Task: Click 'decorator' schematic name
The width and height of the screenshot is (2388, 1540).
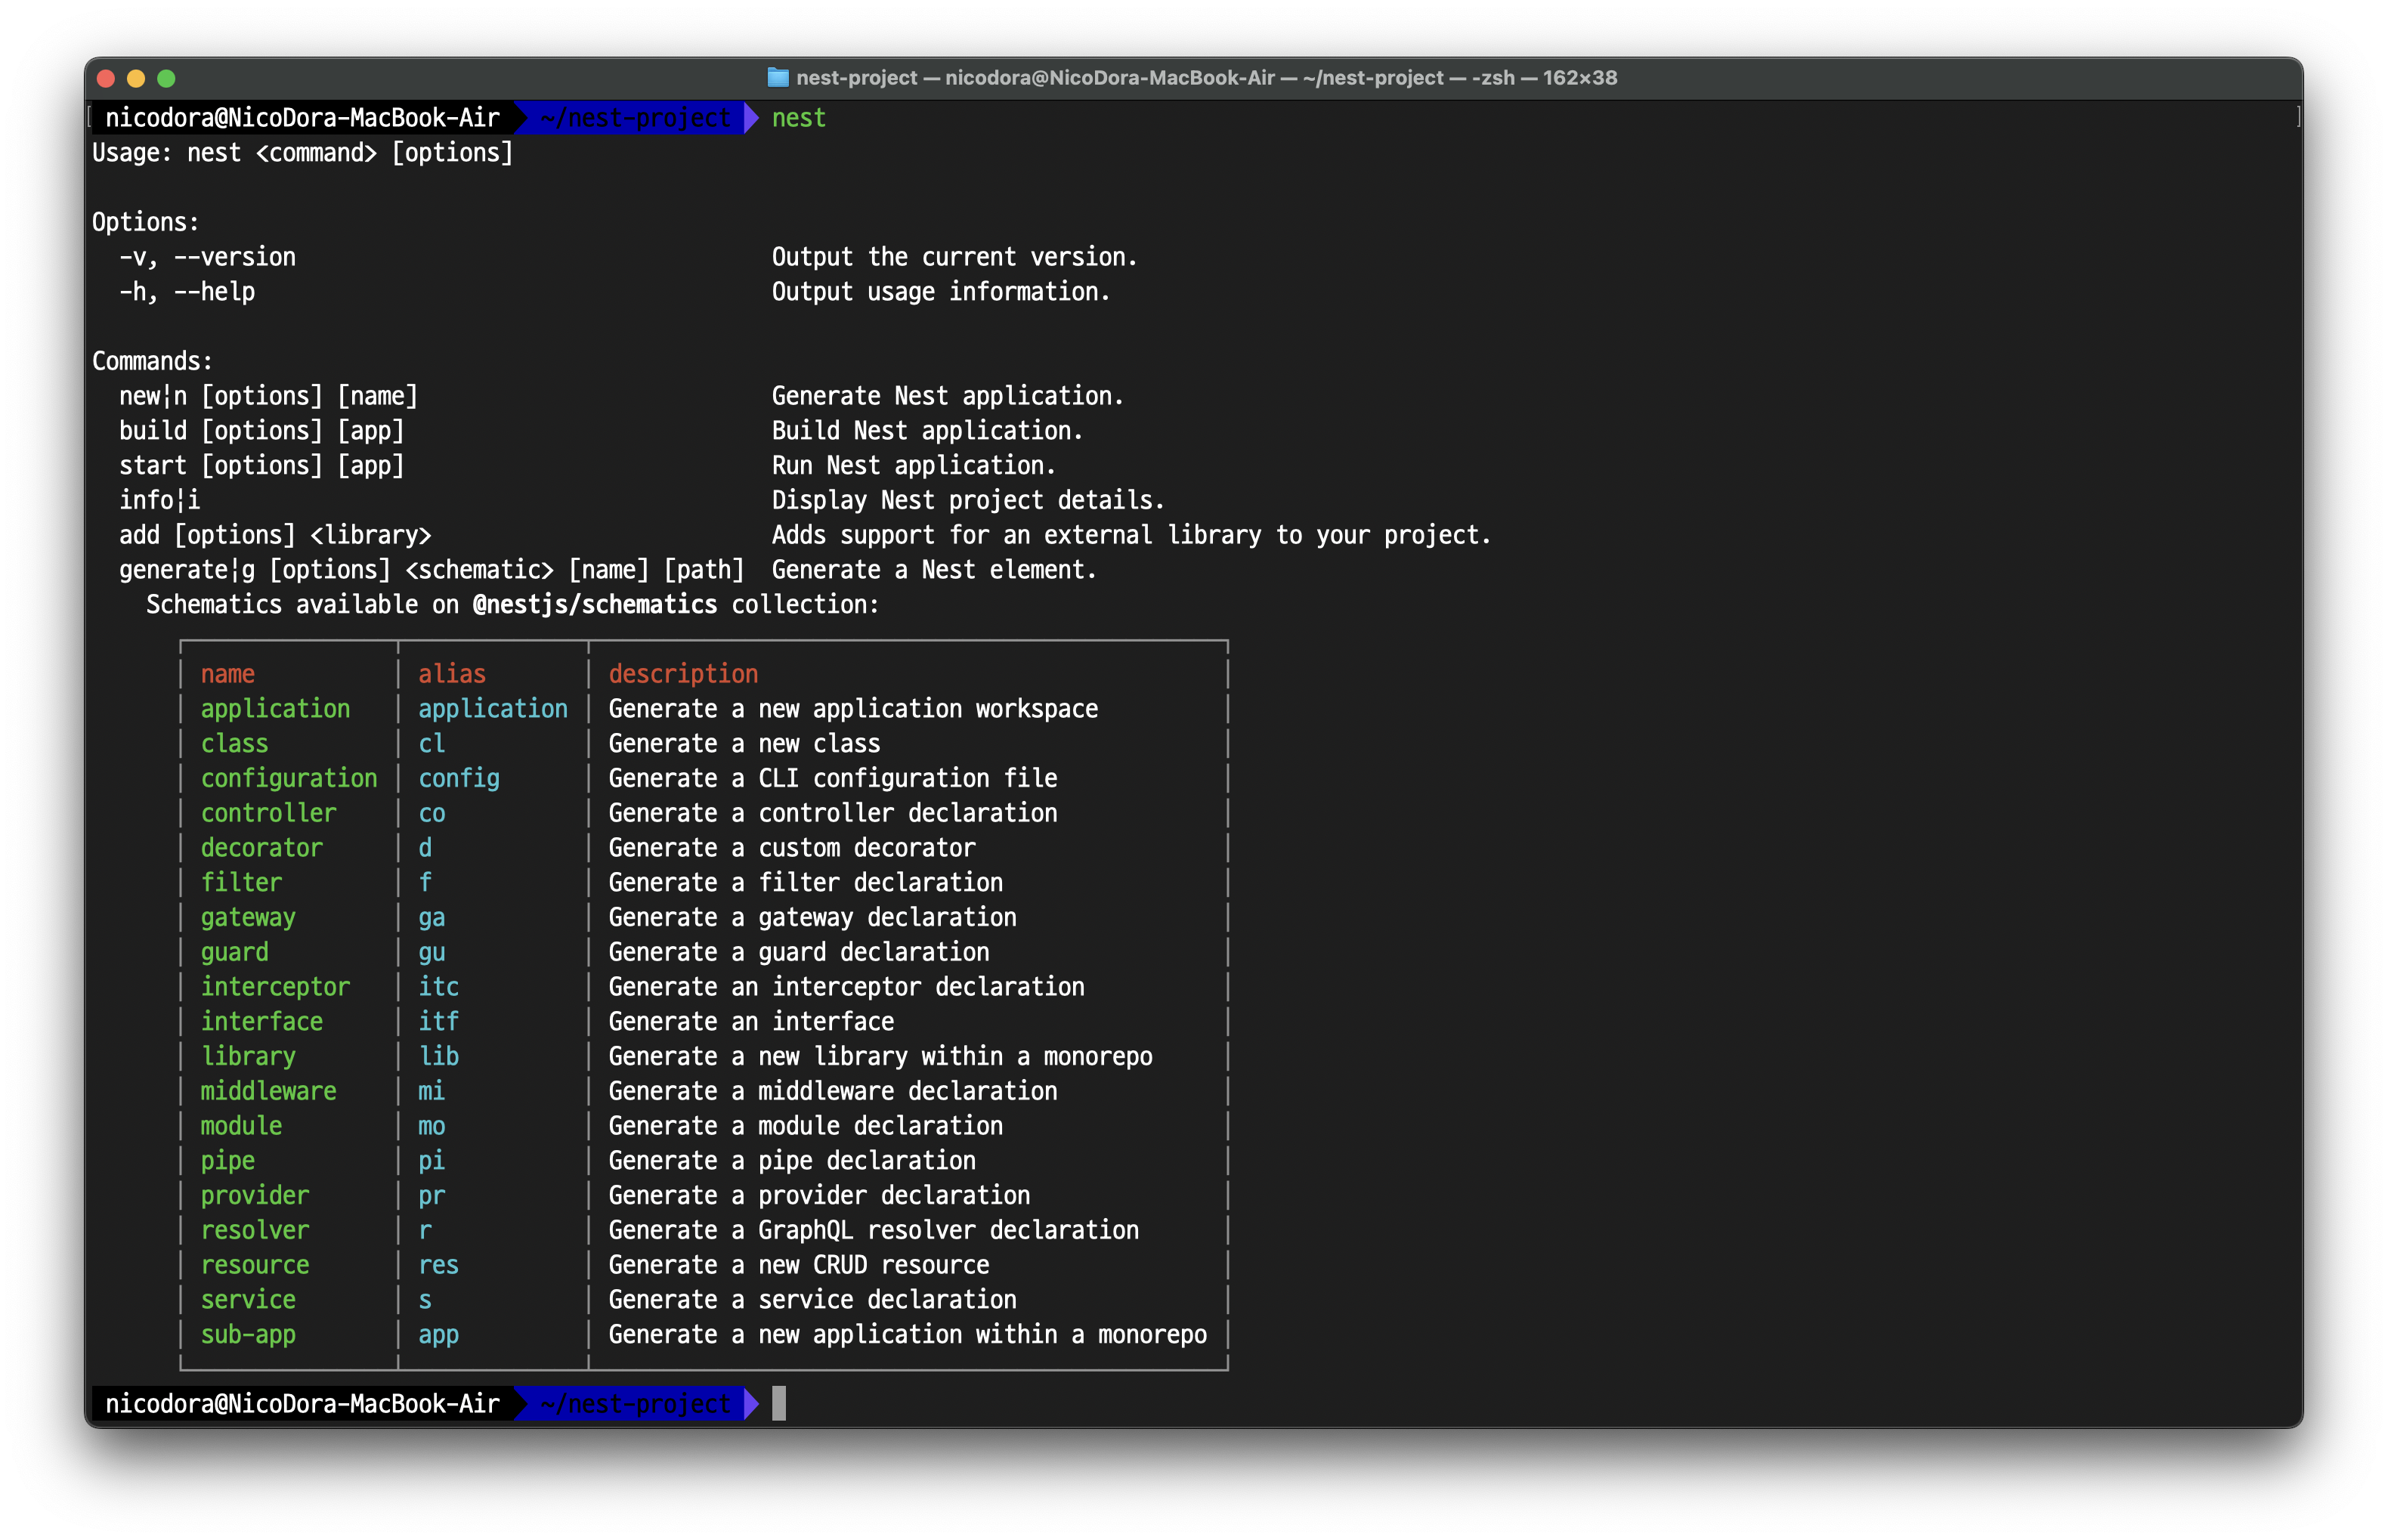Action: pyautogui.click(x=262, y=848)
